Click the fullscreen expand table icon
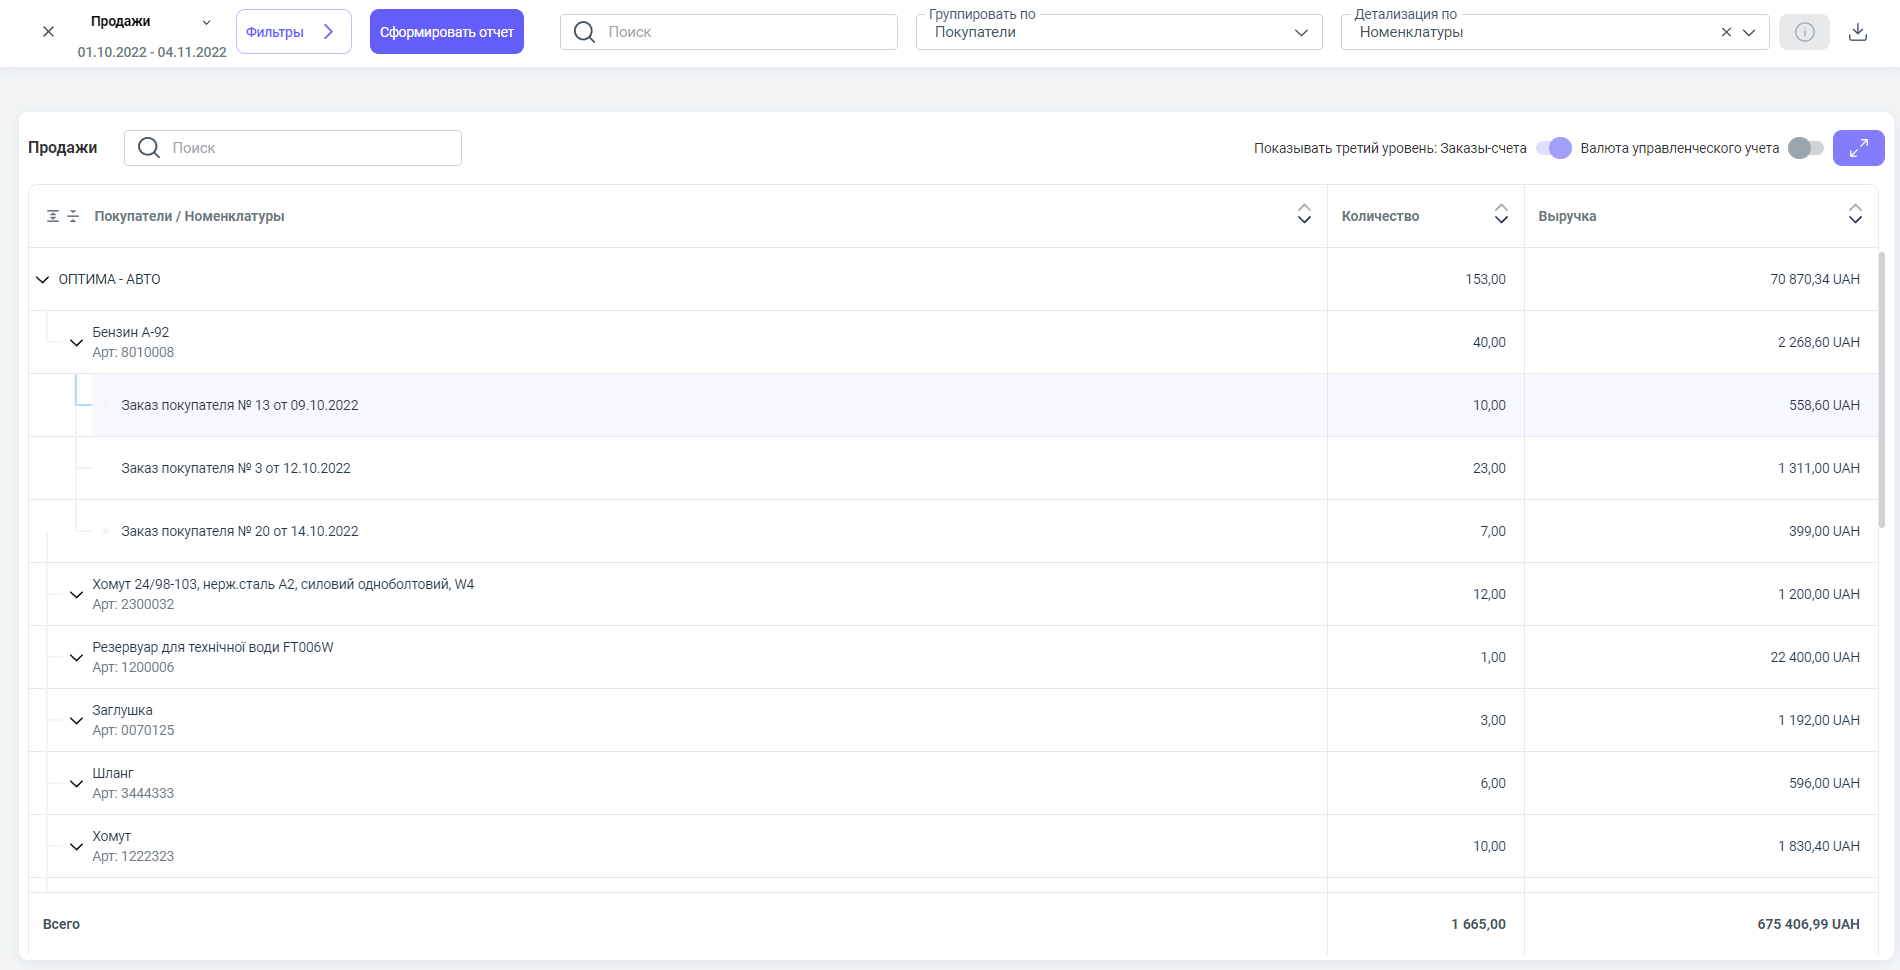Viewport: 1900px width, 970px height. (1858, 148)
